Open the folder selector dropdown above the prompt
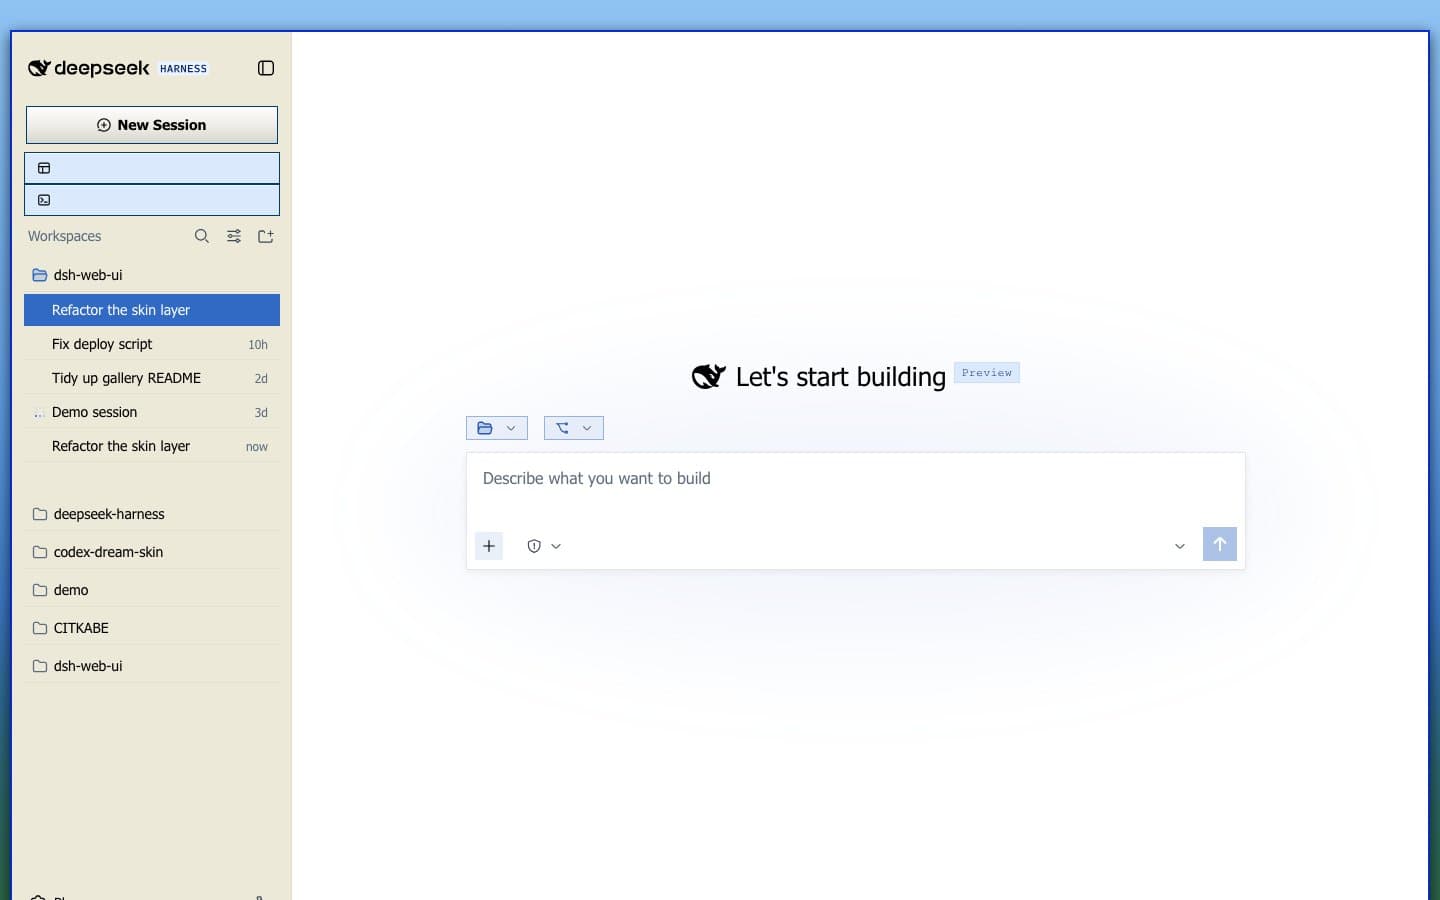The image size is (1440, 900). click(x=497, y=428)
